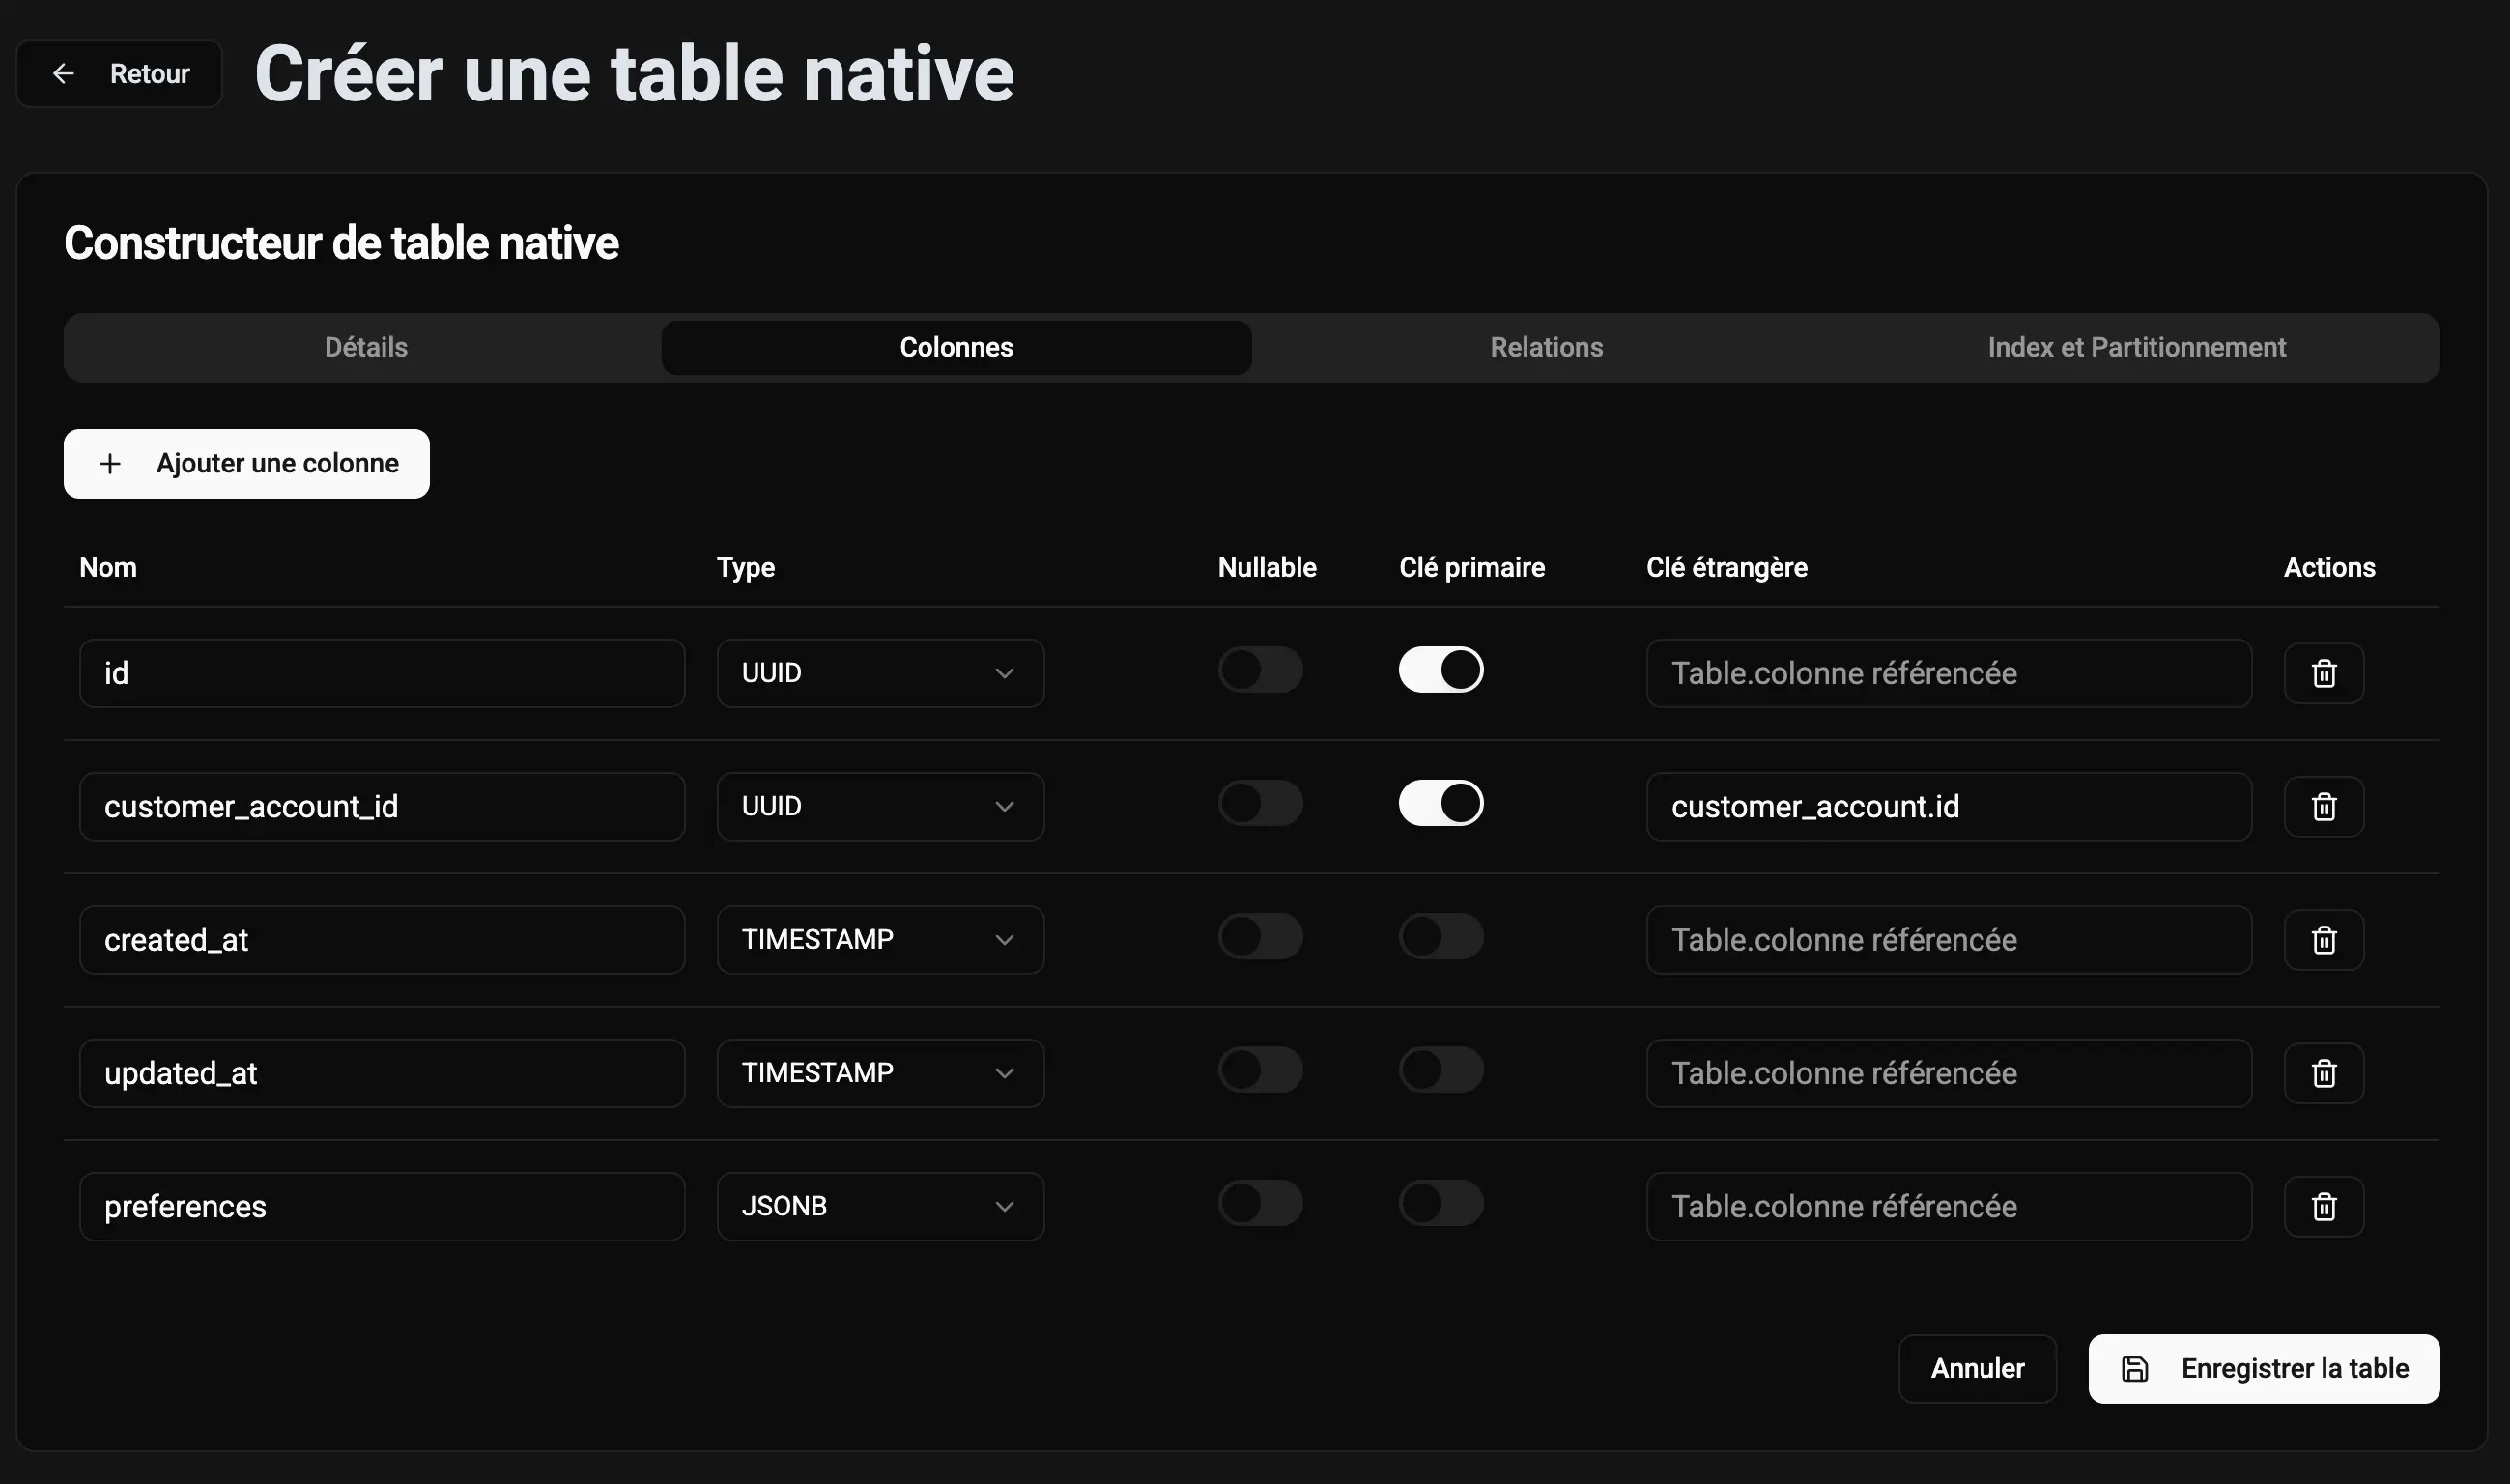
Task: Delete the id column row
Action: [x=2323, y=673]
